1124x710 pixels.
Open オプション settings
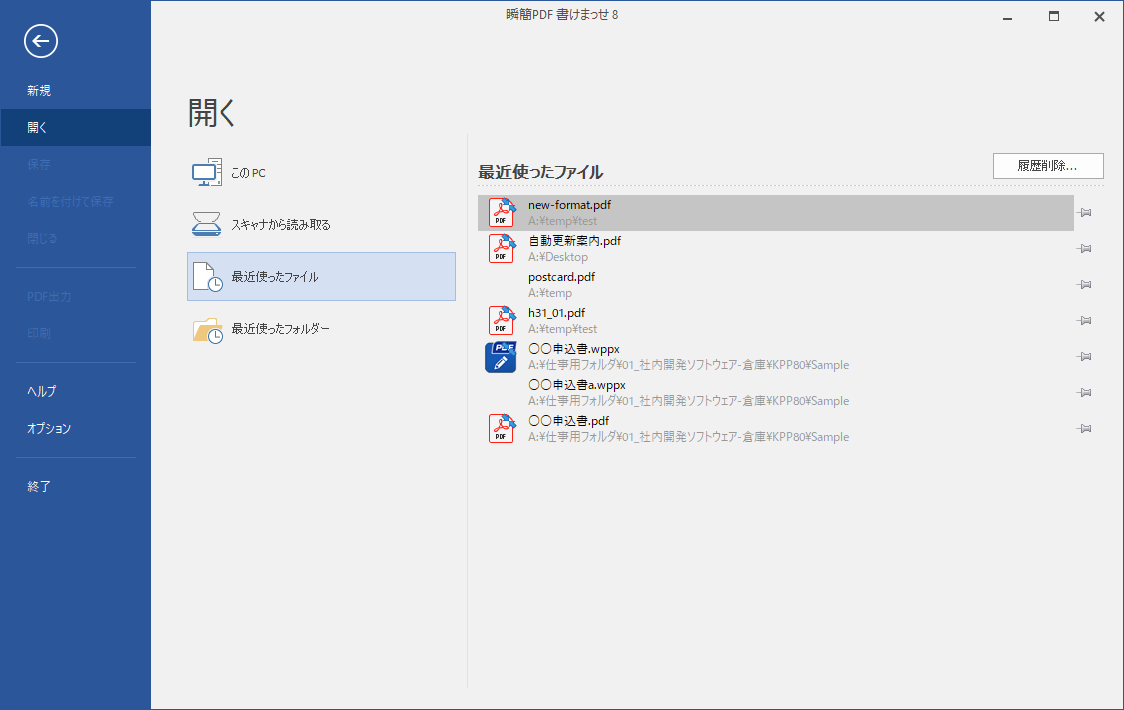[x=75, y=428]
